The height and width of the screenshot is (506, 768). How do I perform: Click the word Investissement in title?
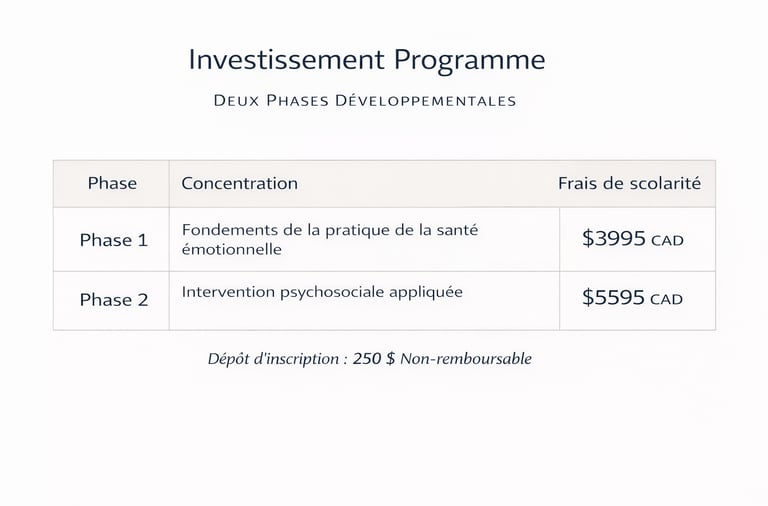287,60
